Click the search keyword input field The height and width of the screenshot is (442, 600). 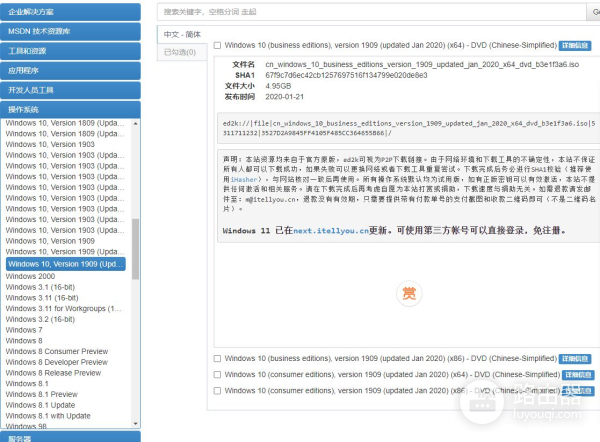click(x=371, y=12)
